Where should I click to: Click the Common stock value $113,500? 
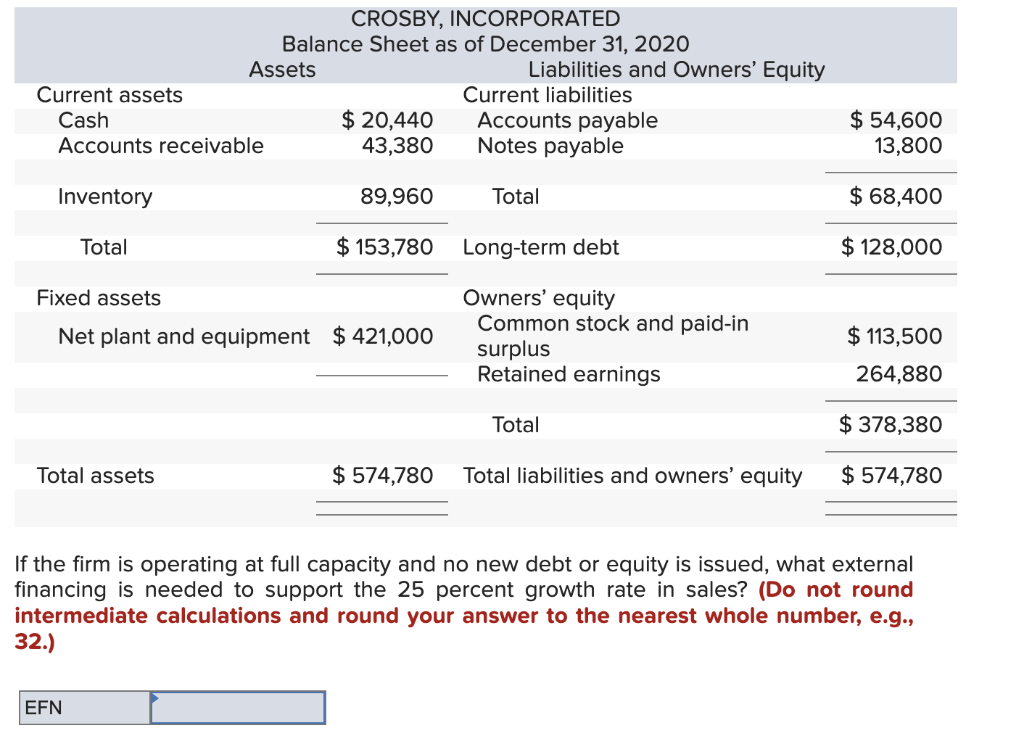pyautogui.click(x=897, y=337)
